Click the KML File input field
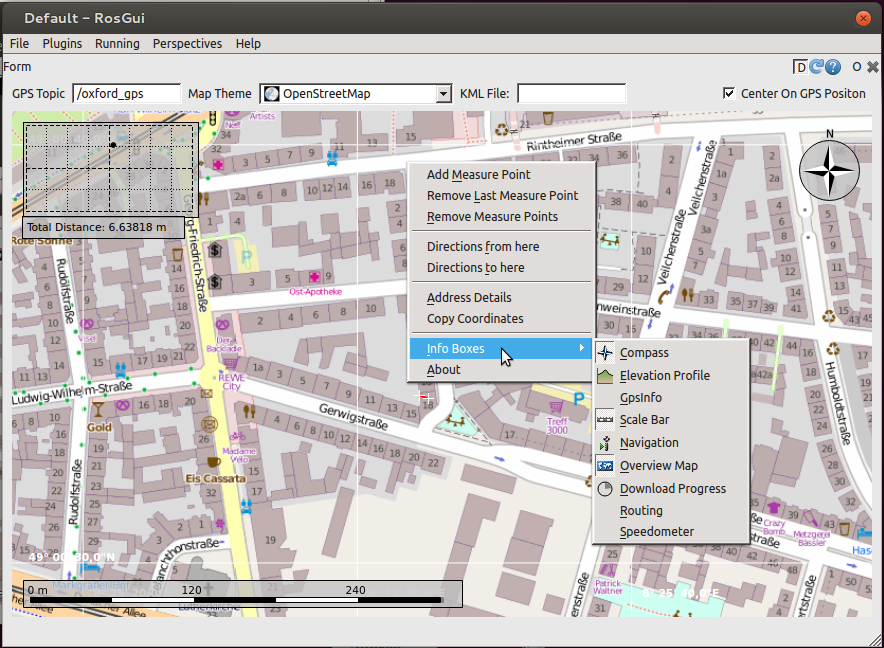The height and width of the screenshot is (648, 884). [571, 93]
